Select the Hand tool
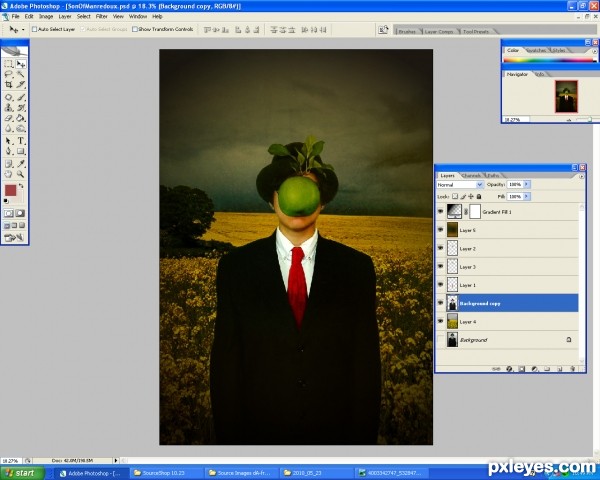The height and width of the screenshot is (480, 600). [x=9, y=175]
